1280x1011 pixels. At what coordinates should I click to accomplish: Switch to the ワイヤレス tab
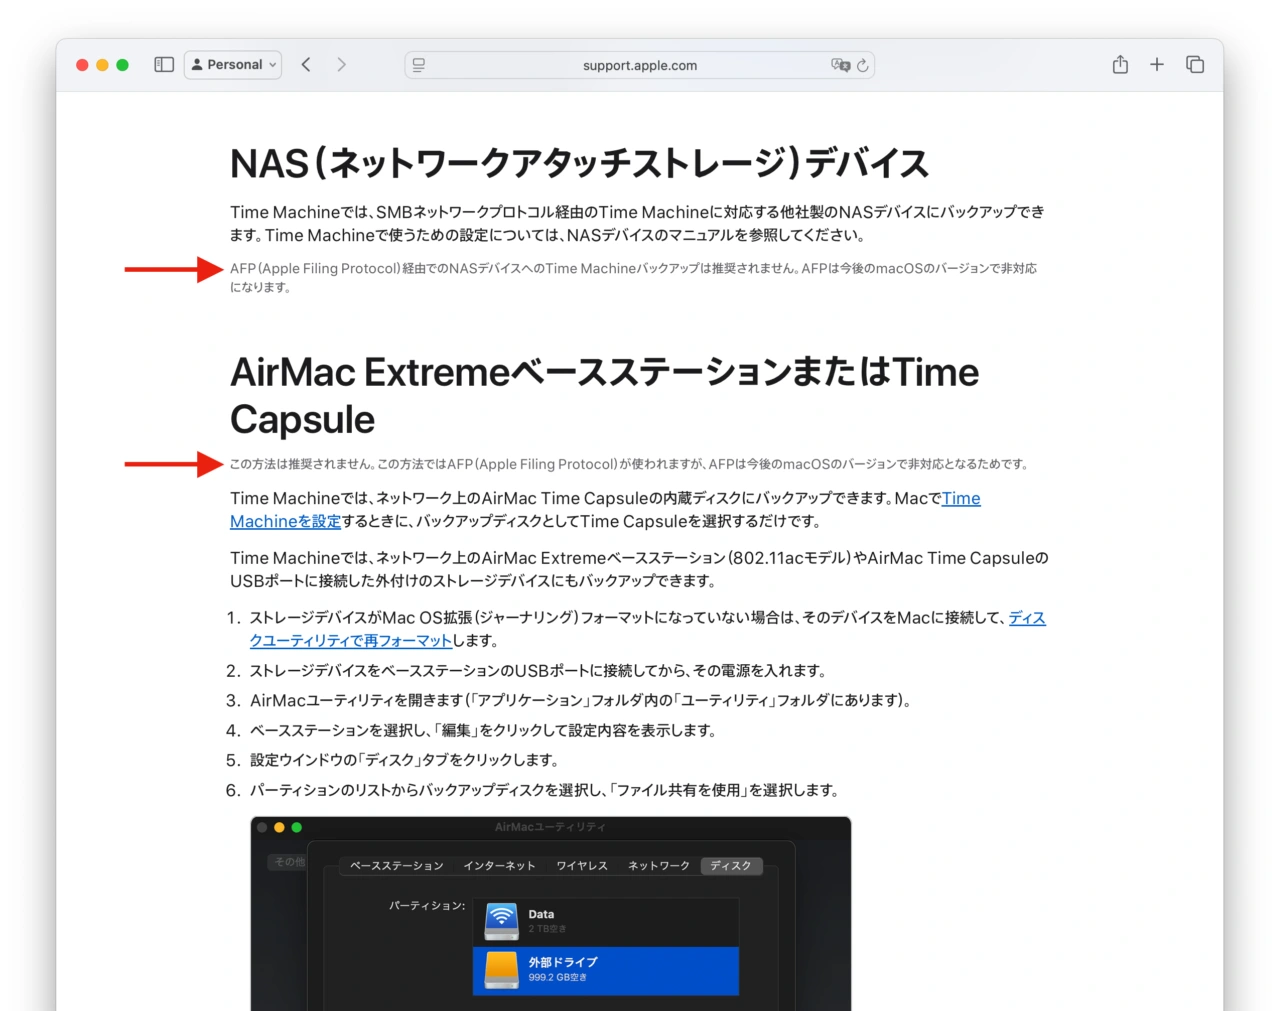(x=582, y=865)
